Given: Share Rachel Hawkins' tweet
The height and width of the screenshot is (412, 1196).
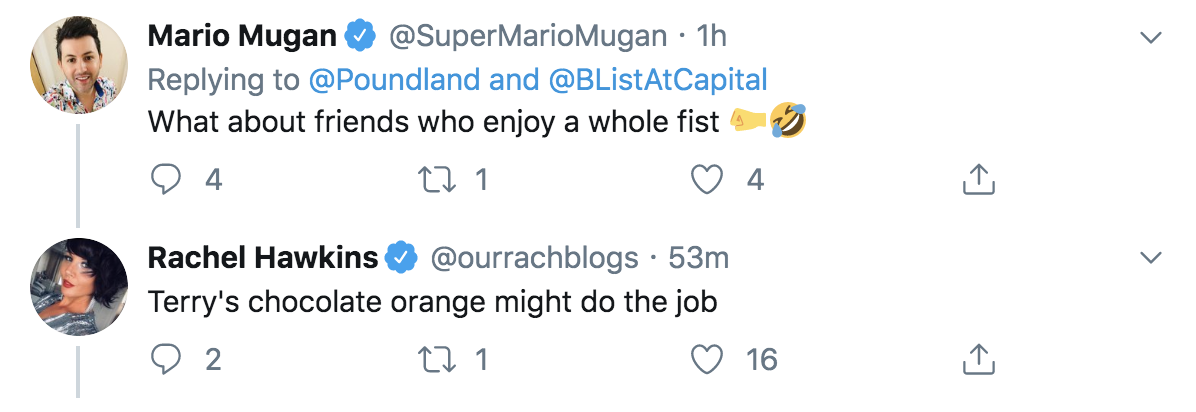Looking at the screenshot, I should 977,358.
